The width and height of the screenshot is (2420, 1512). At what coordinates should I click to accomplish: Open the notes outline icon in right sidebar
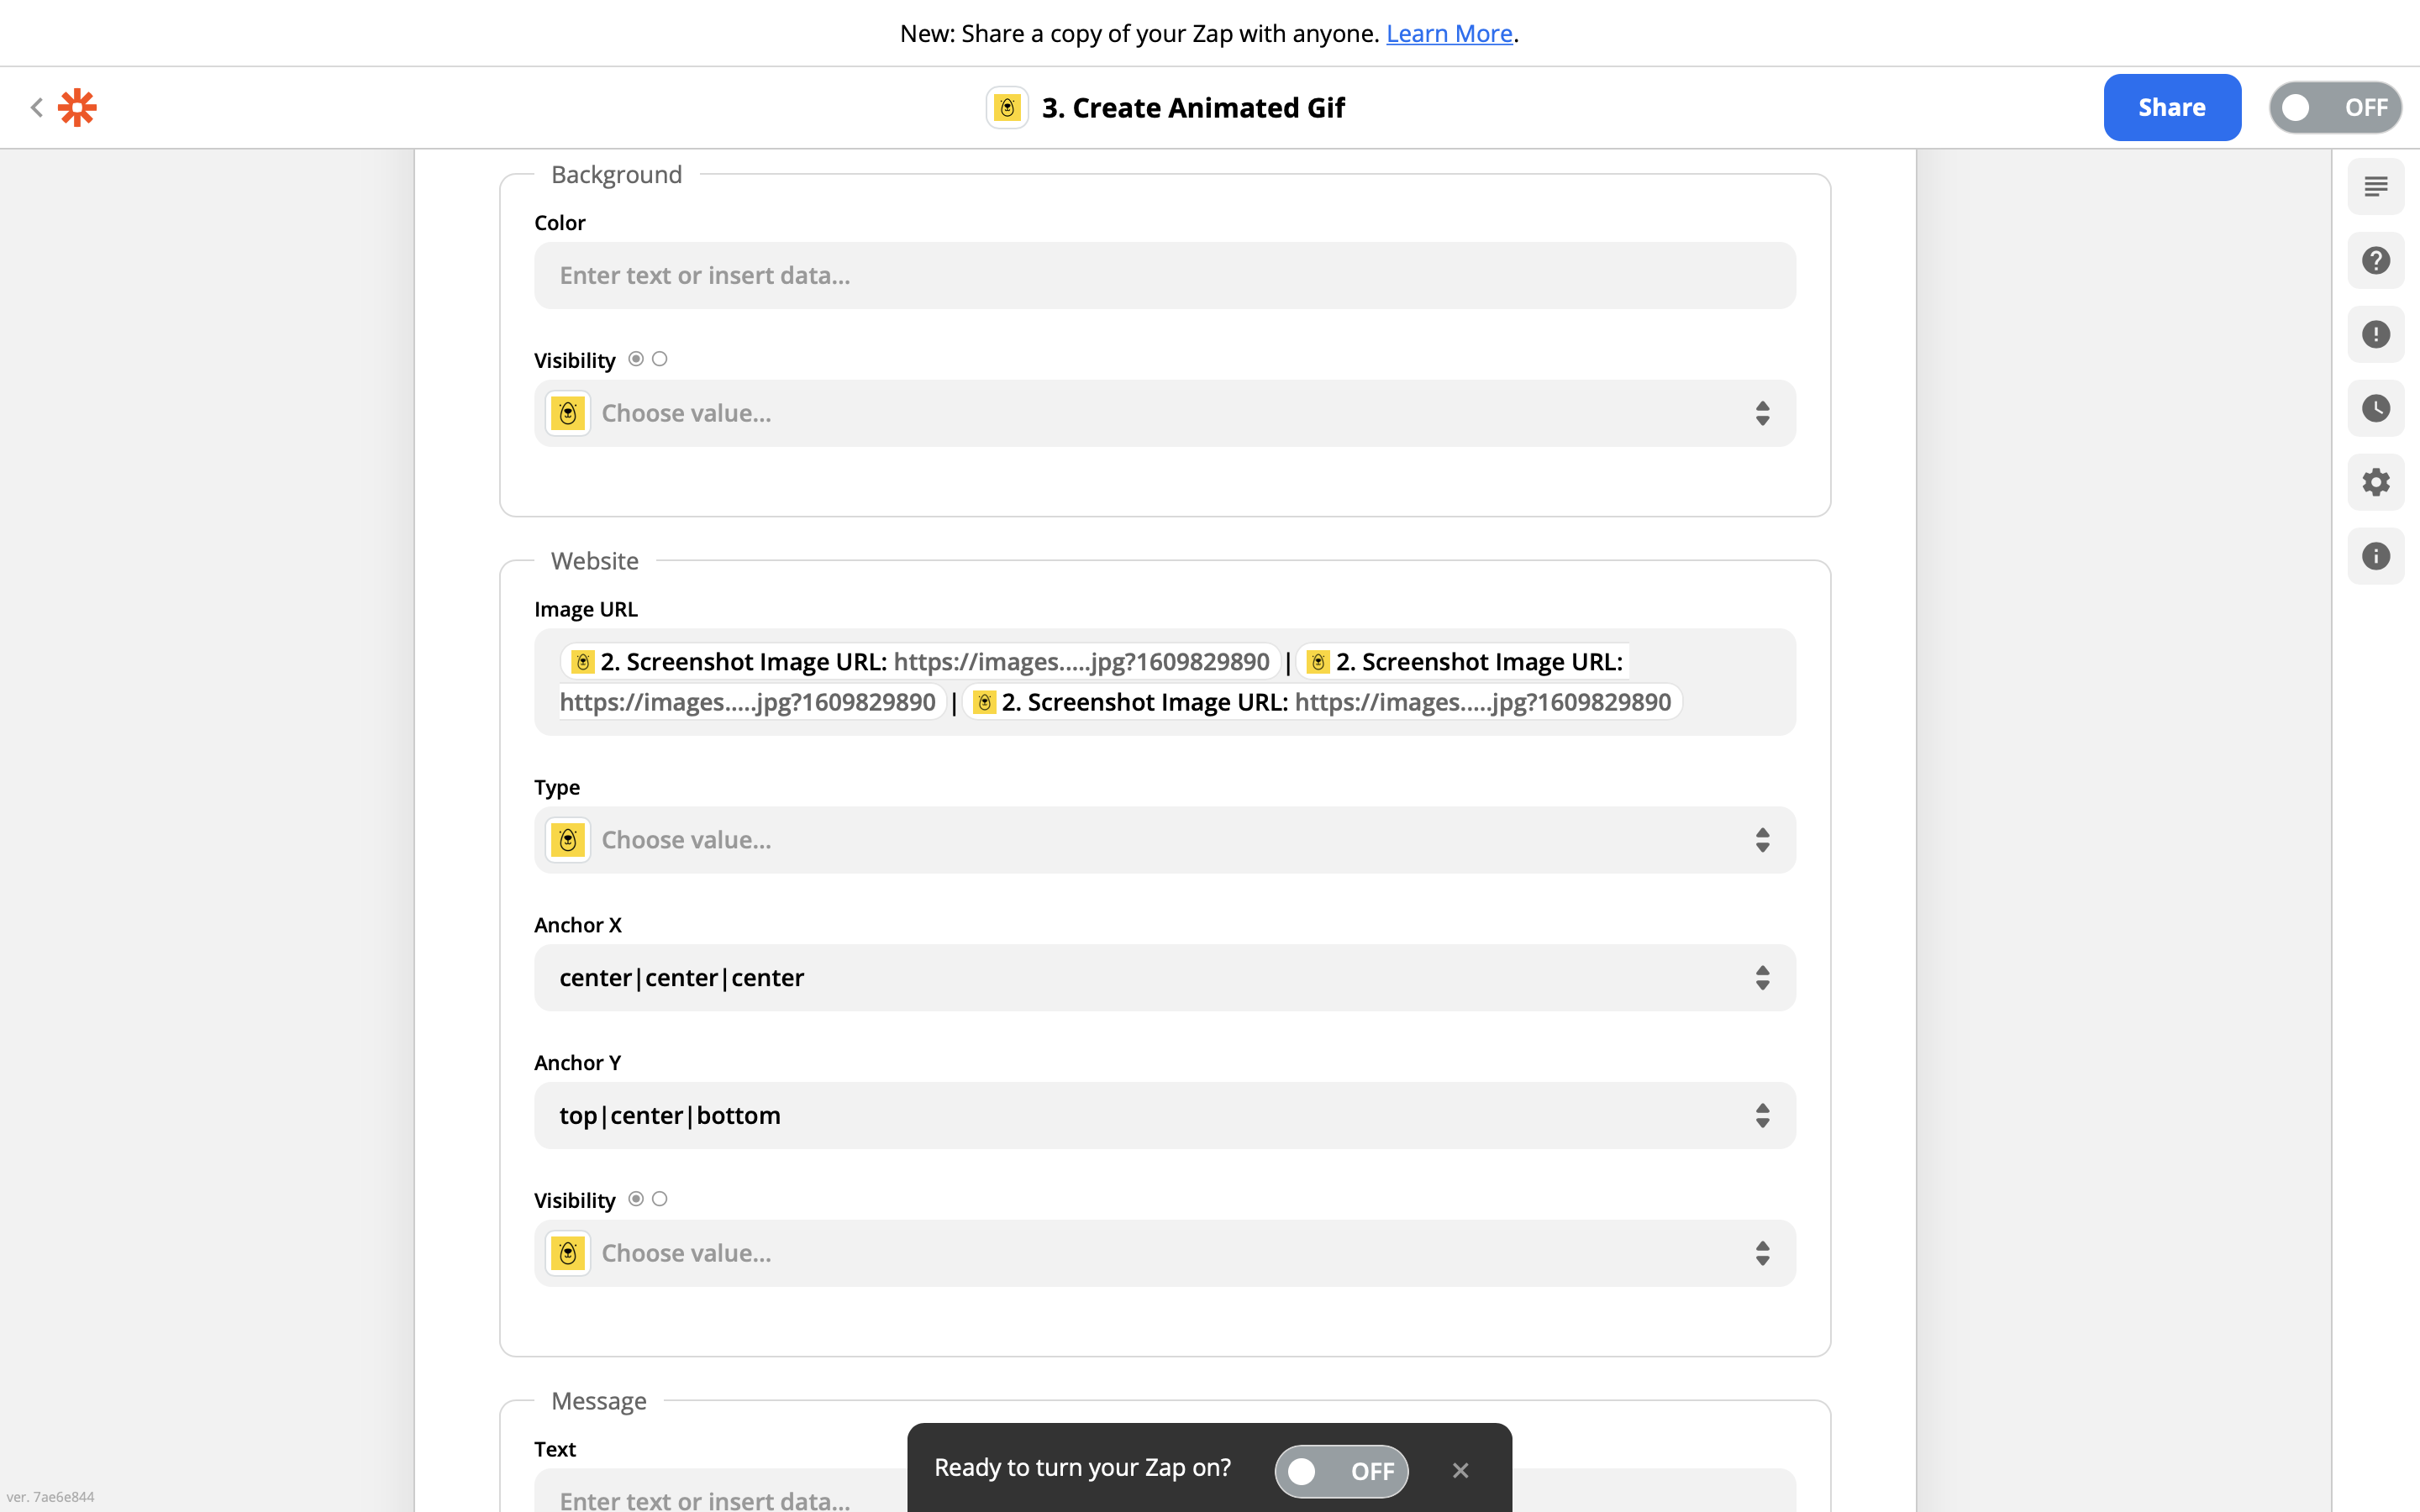point(2375,186)
